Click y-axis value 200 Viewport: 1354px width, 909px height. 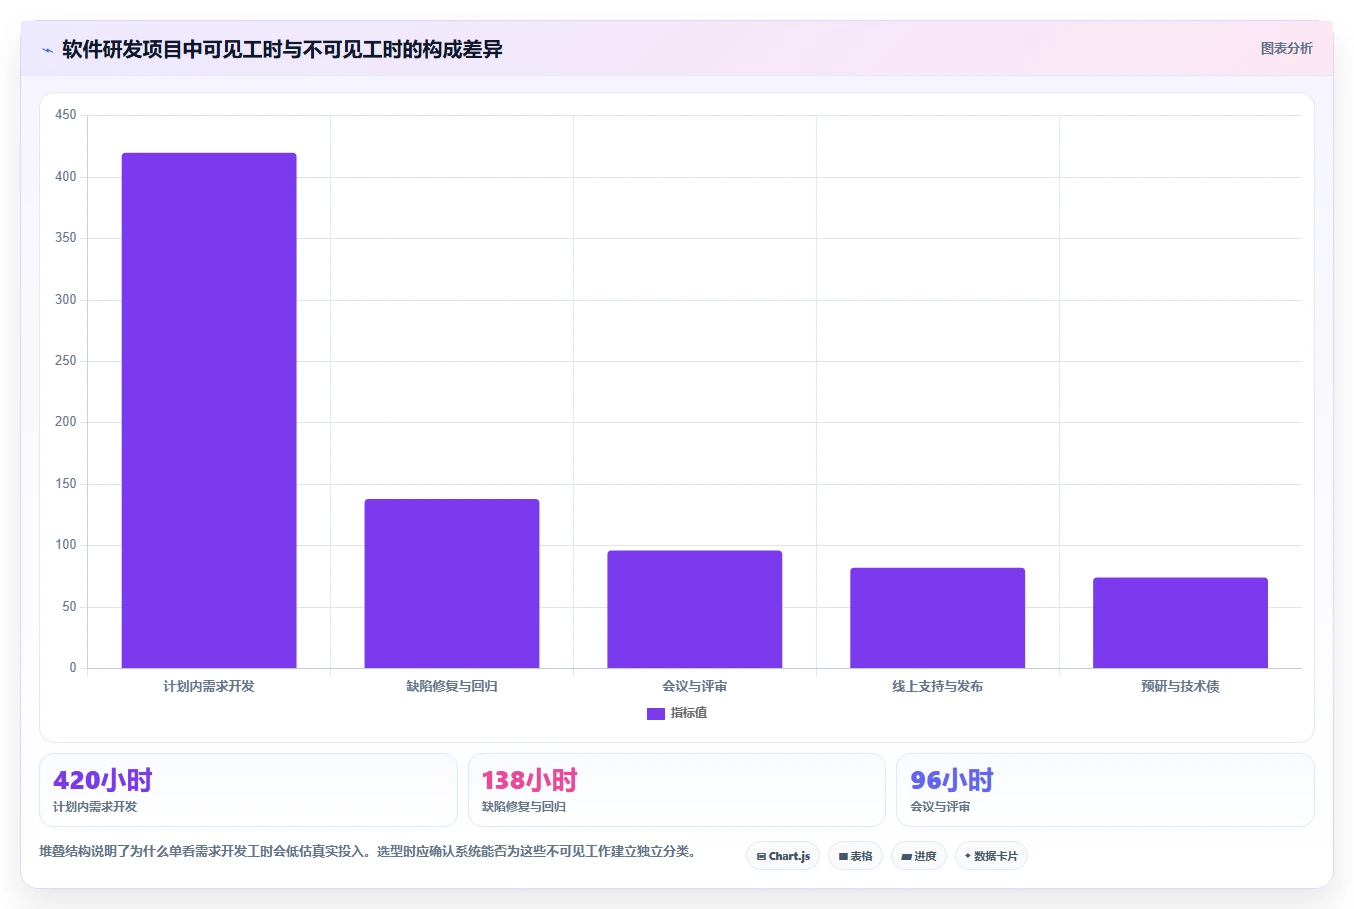click(66, 422)
